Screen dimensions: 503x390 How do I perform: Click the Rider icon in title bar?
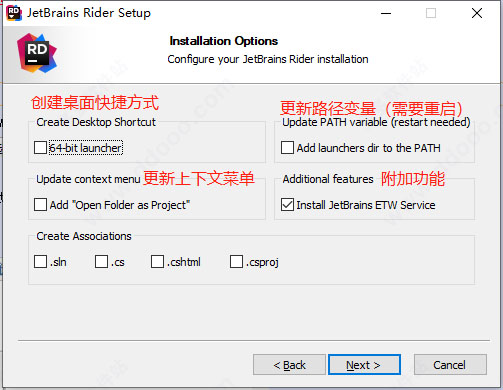14,13
